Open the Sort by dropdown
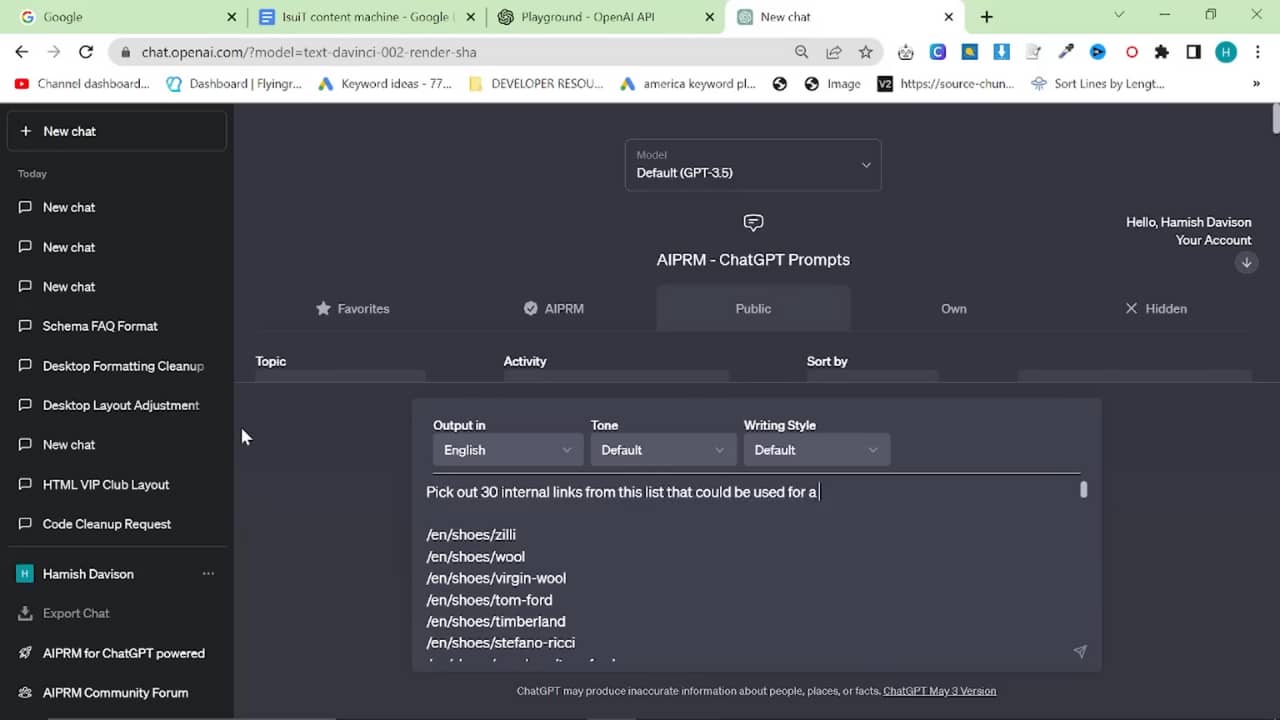This screenshot has width=1280, height=720. [872, 376]
